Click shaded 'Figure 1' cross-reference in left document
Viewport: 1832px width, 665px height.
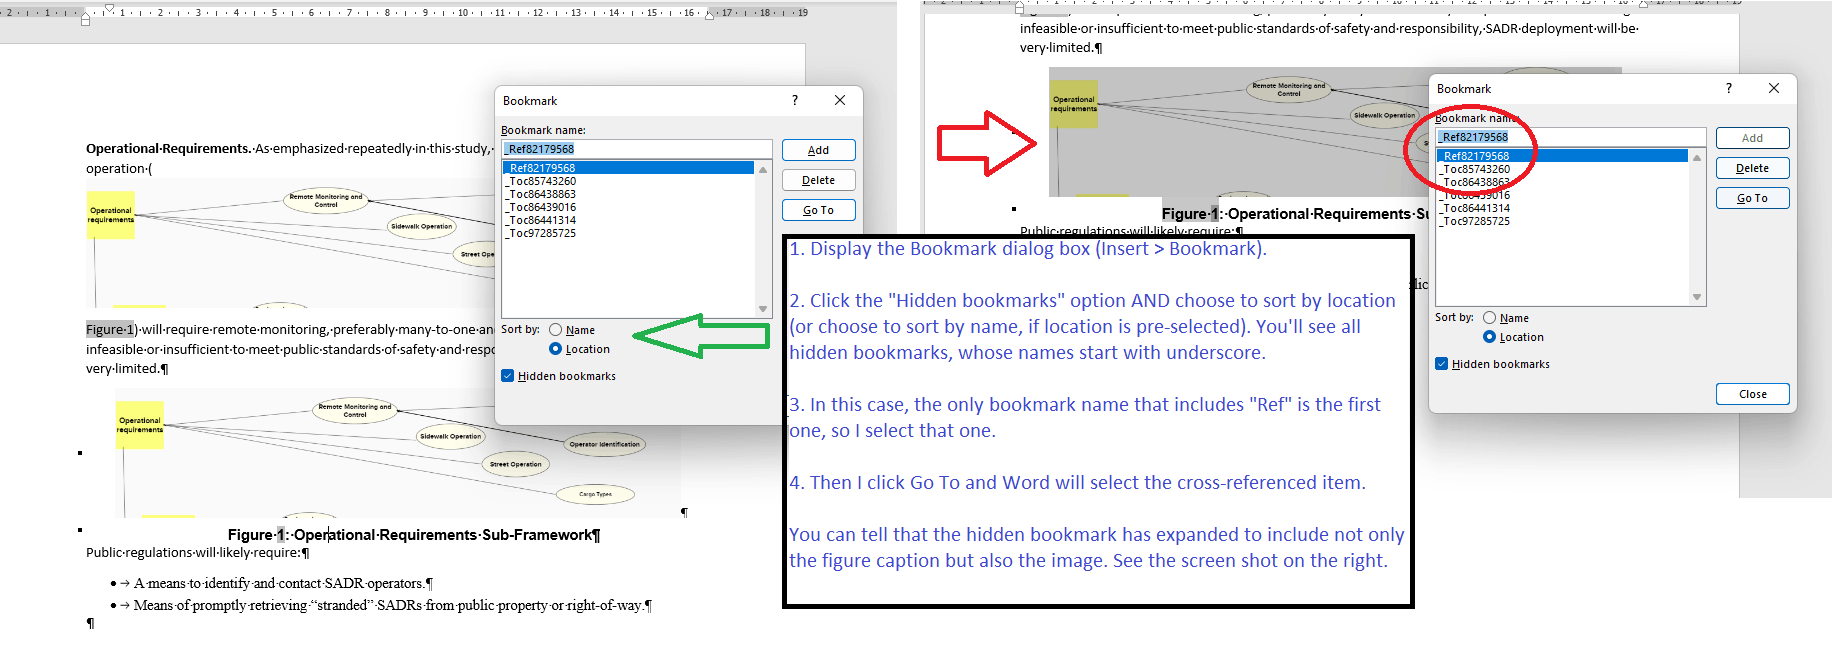[x=109, y=329]
